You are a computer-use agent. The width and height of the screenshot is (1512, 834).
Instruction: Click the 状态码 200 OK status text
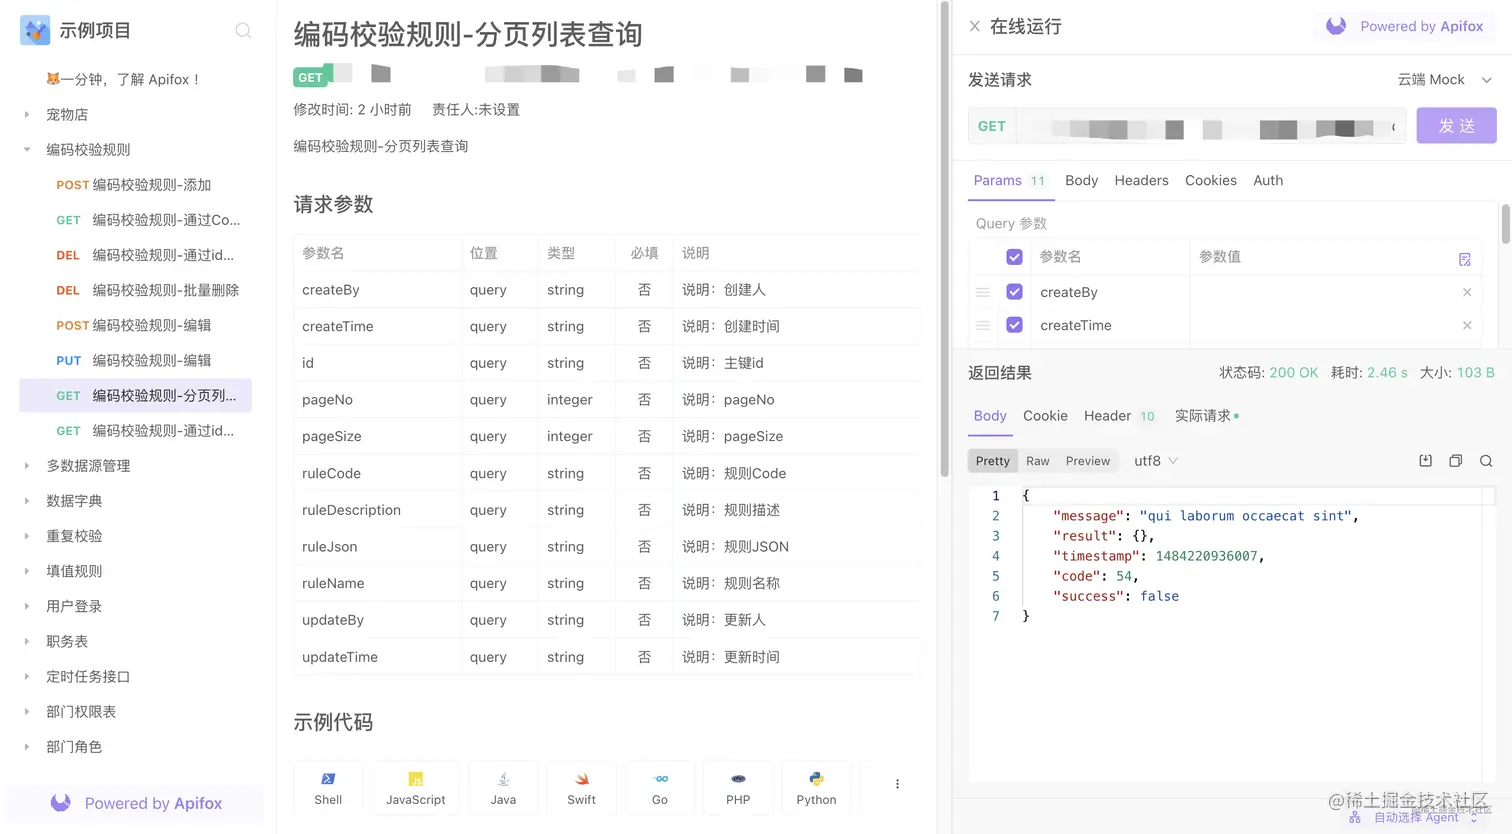(x=1268, y=372)
